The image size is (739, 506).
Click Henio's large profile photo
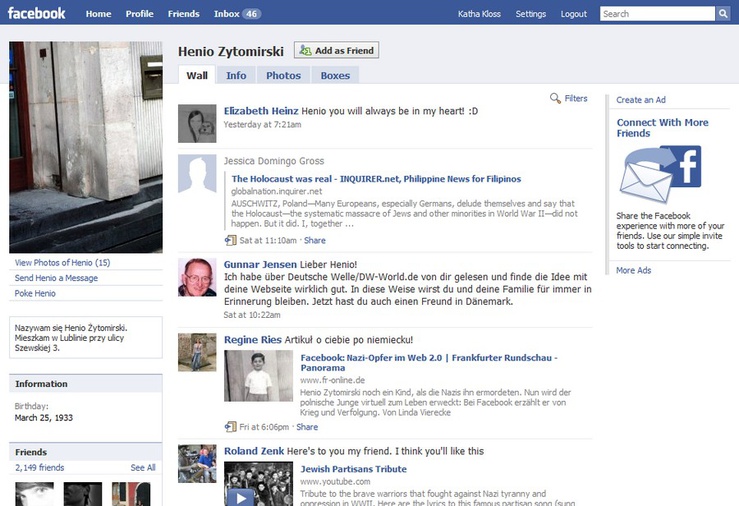pyautogui.click(x=86, y=147)
